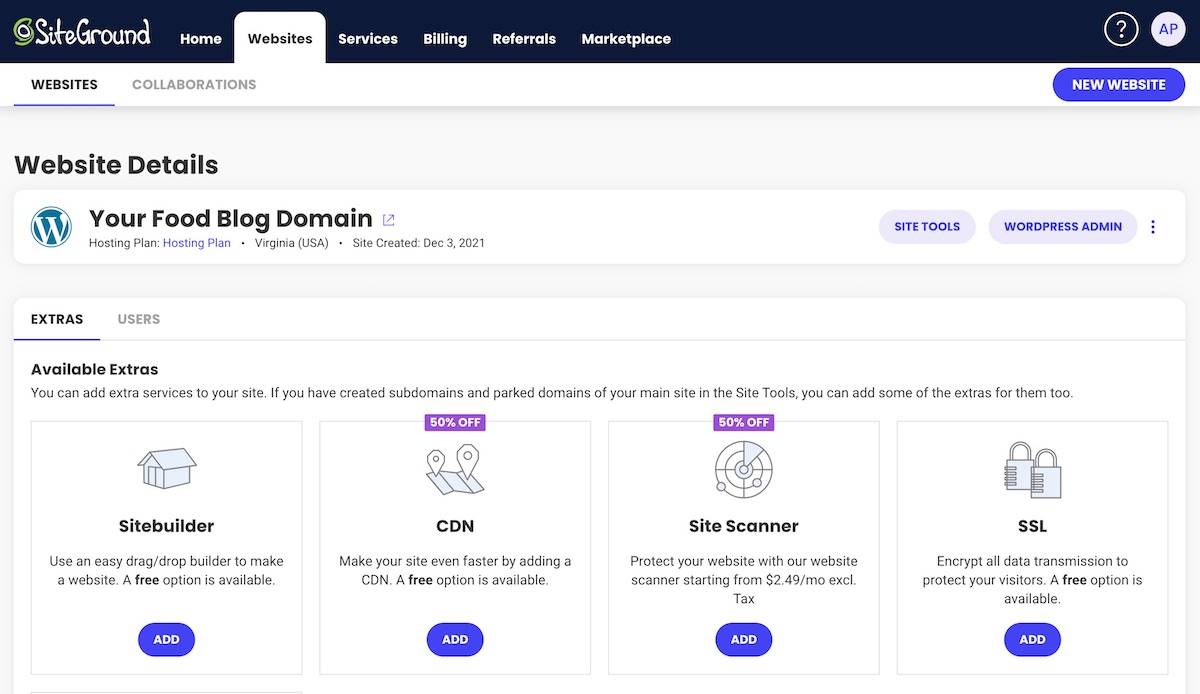This screenshot has height=694, width=1200.
Task: Select the EXTRAS tab
Action: coord(56,318)
